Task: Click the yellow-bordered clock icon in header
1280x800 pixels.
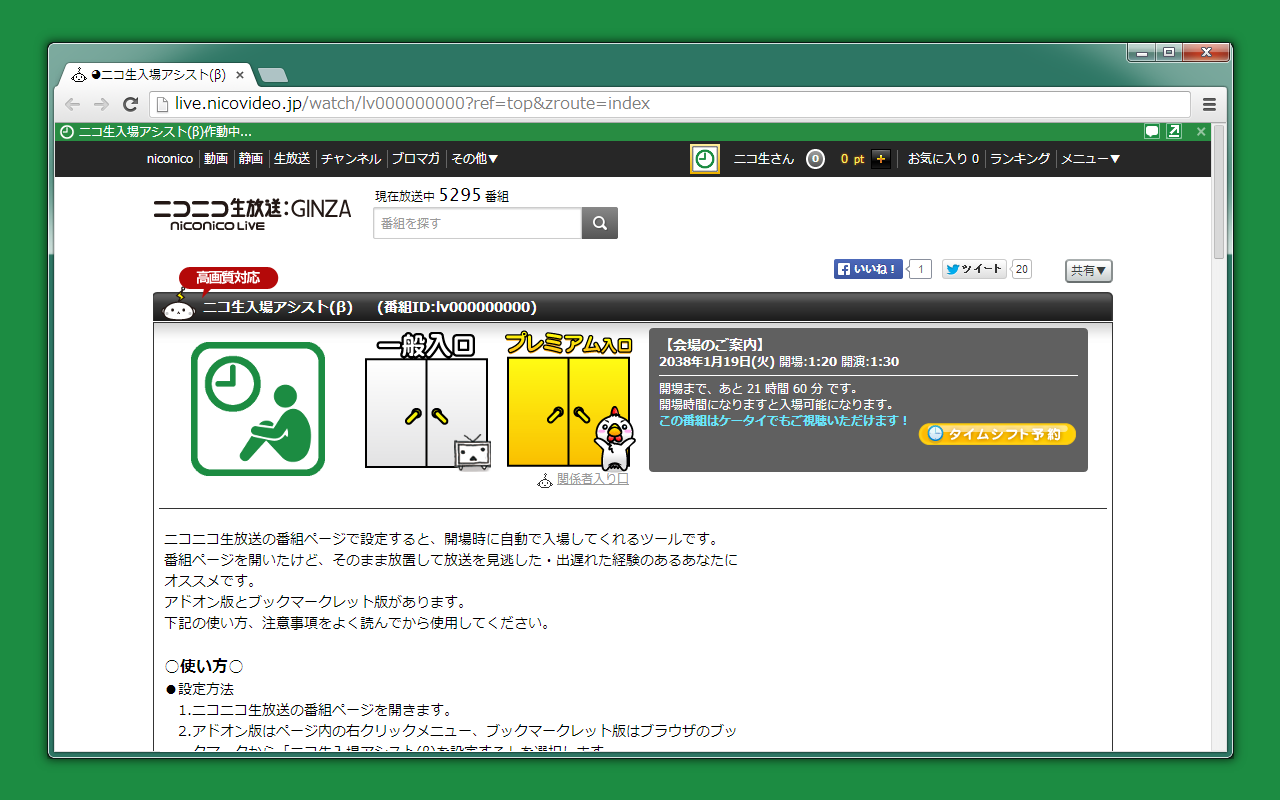Action: pos(705,159)
